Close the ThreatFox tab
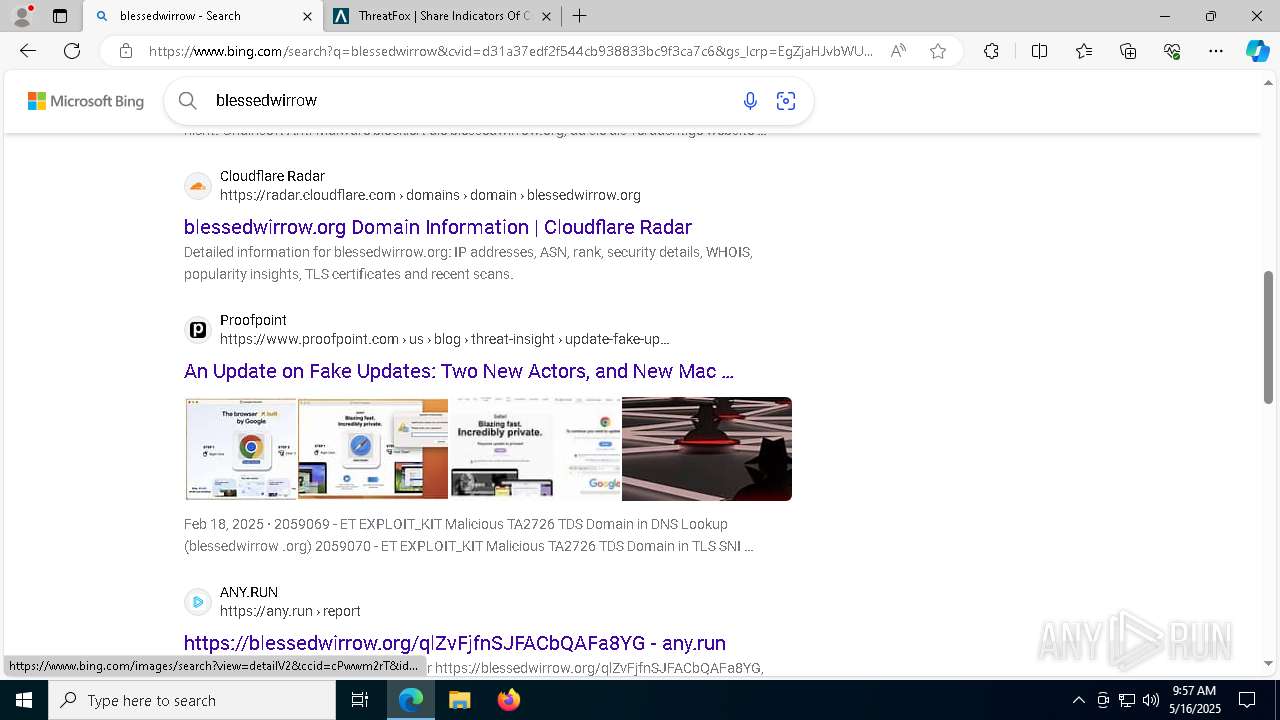1280x720 pixels. 547,16
